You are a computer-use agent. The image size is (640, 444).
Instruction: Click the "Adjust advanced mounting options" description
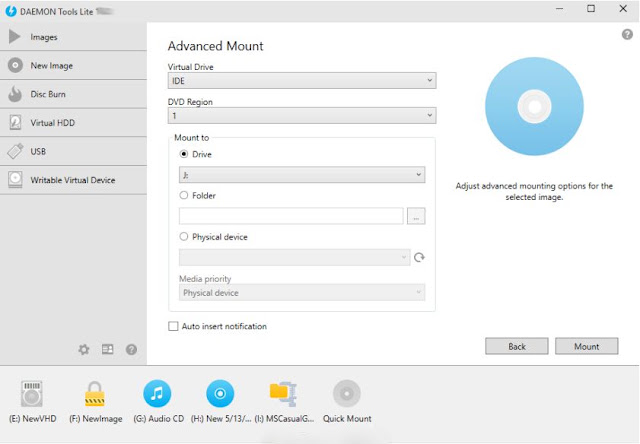pyautogui.click(x=534, y=191)
